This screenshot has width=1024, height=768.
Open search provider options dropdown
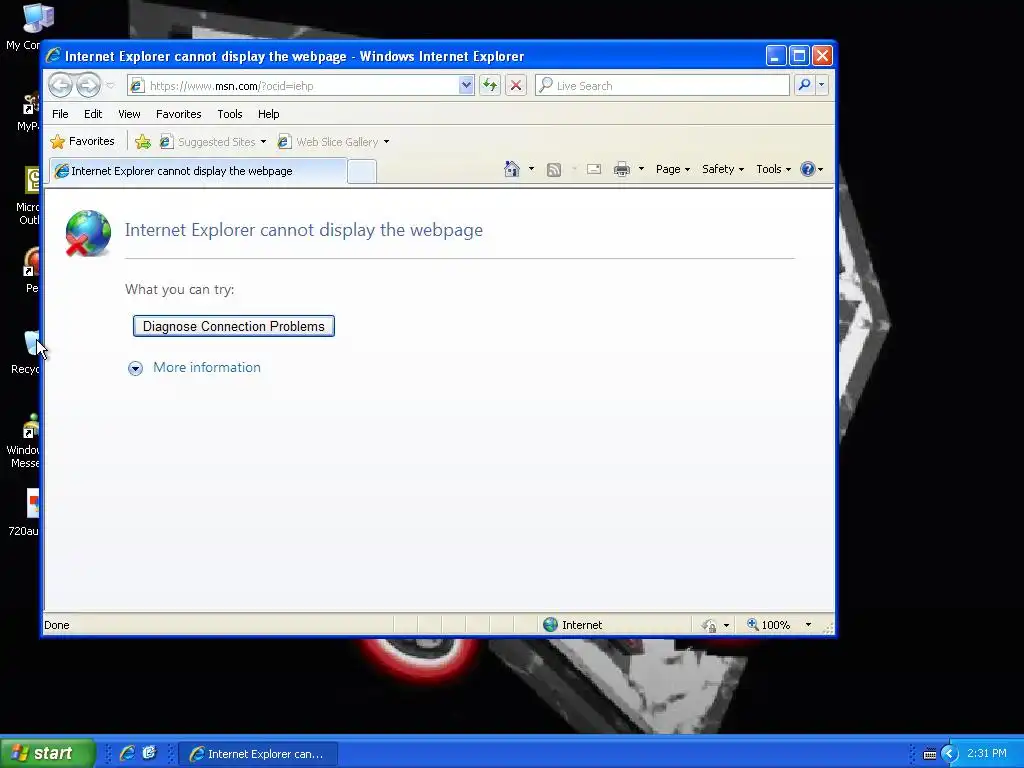pos(822,85)
